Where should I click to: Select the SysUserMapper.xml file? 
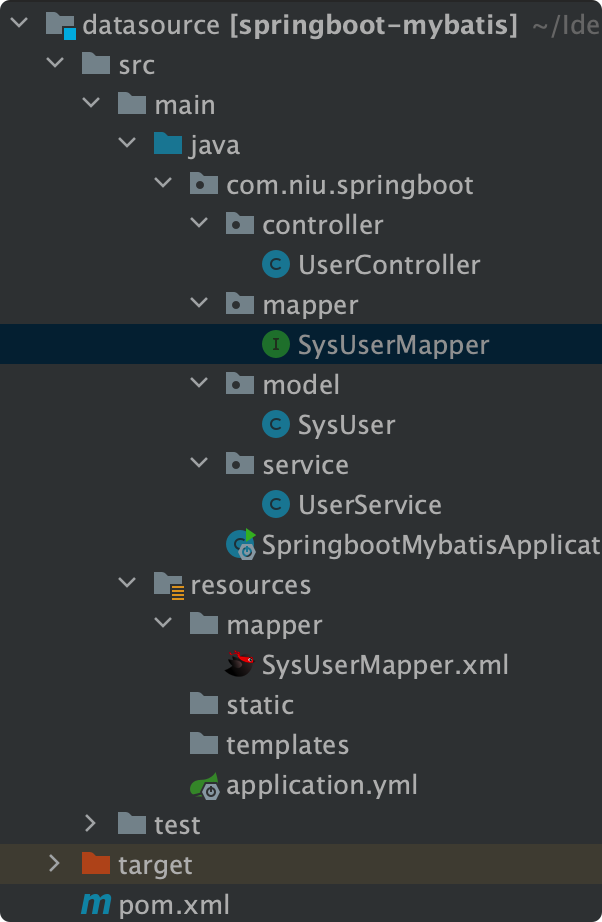coord(385,665)
